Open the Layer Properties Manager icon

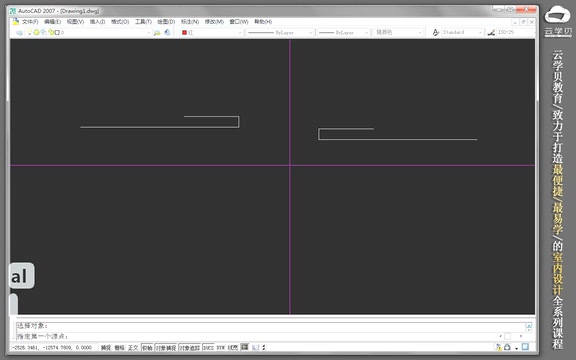[19, 33]
